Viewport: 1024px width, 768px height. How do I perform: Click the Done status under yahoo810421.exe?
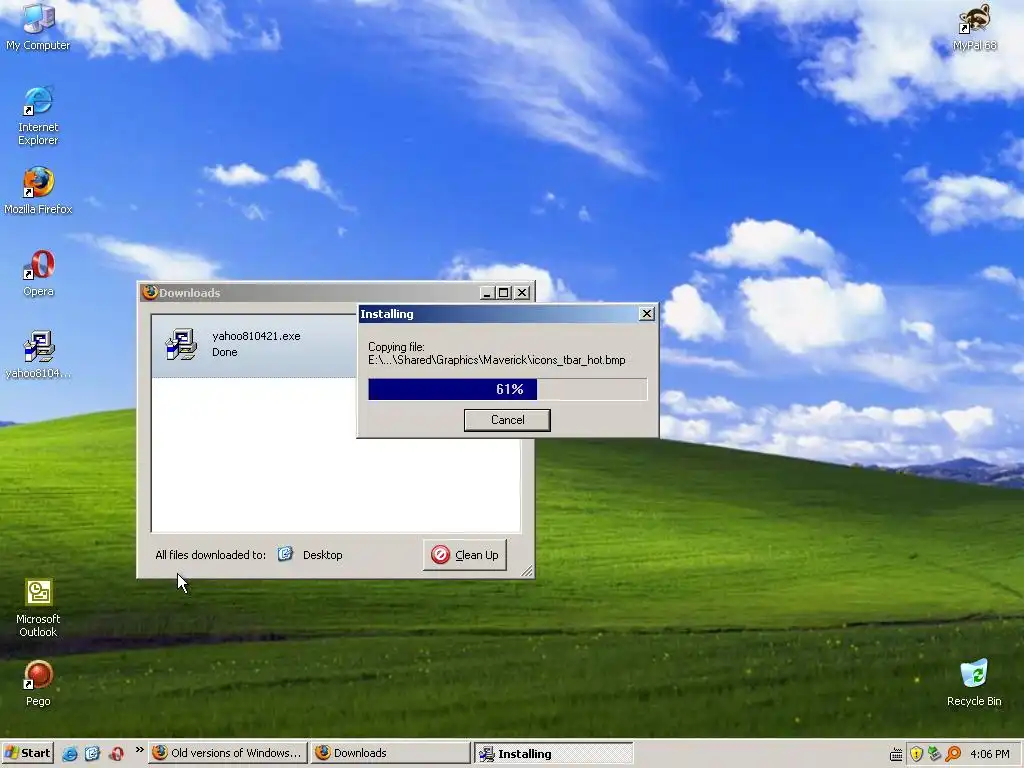[225, 353]
